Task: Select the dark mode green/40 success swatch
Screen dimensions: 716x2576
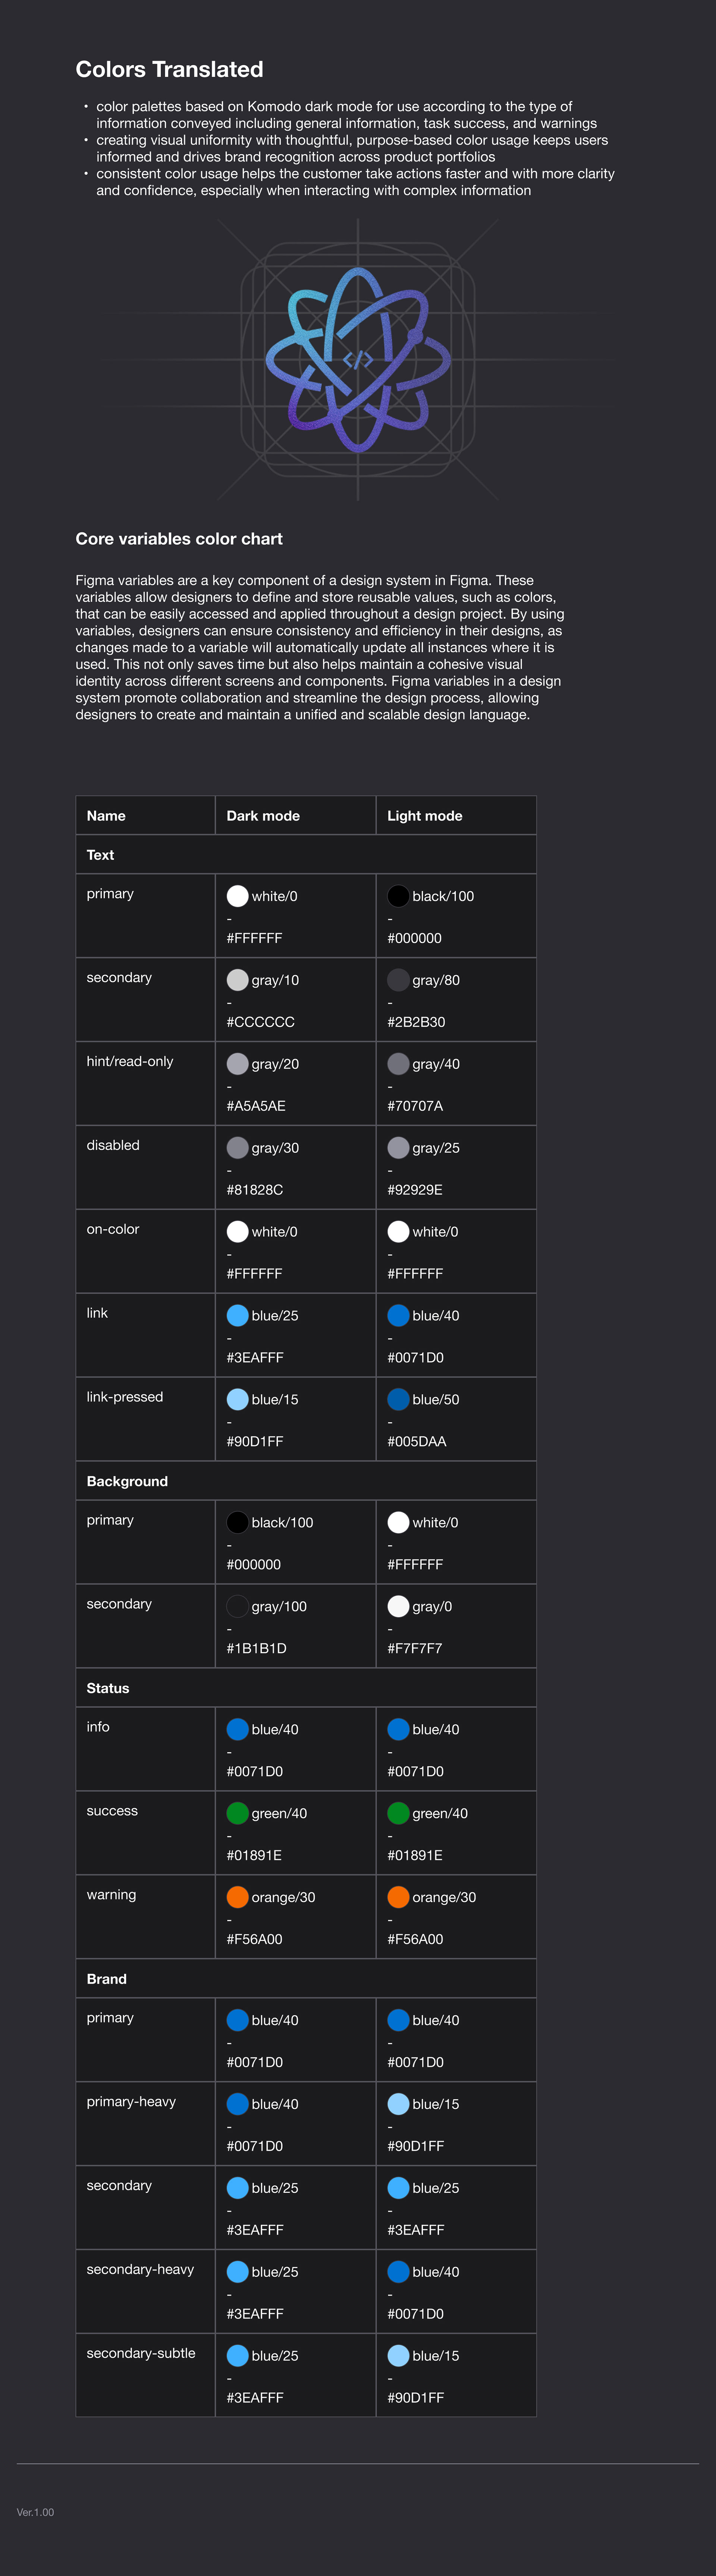Action: click(x=238, y=1813)
